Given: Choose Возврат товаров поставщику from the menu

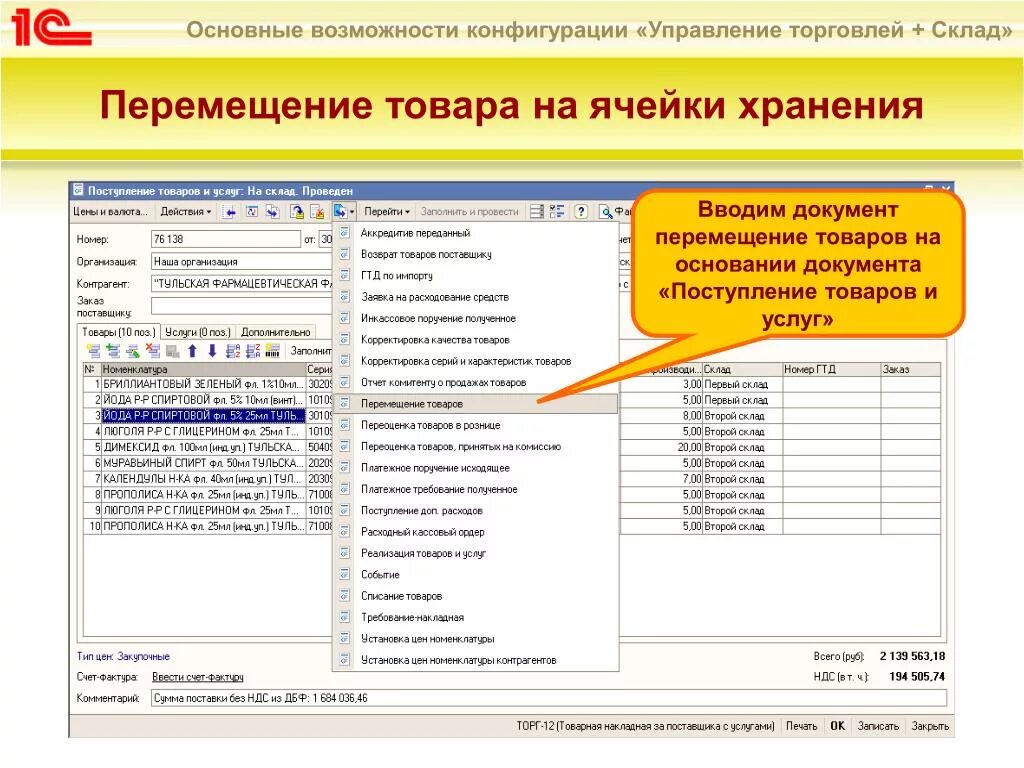Looking at the screenshot, I should 475,255.
